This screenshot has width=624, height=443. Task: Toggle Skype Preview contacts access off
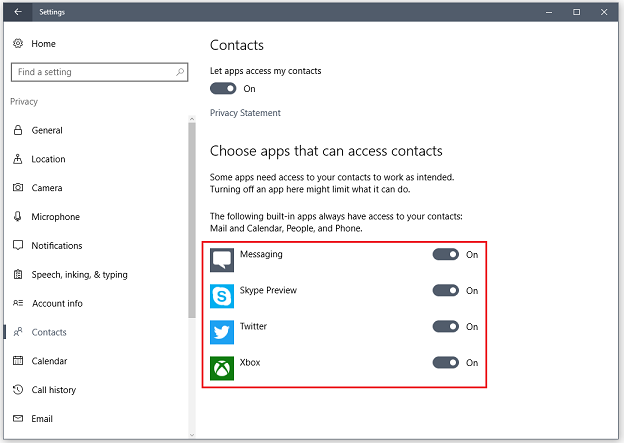click(x=445, y=291)
